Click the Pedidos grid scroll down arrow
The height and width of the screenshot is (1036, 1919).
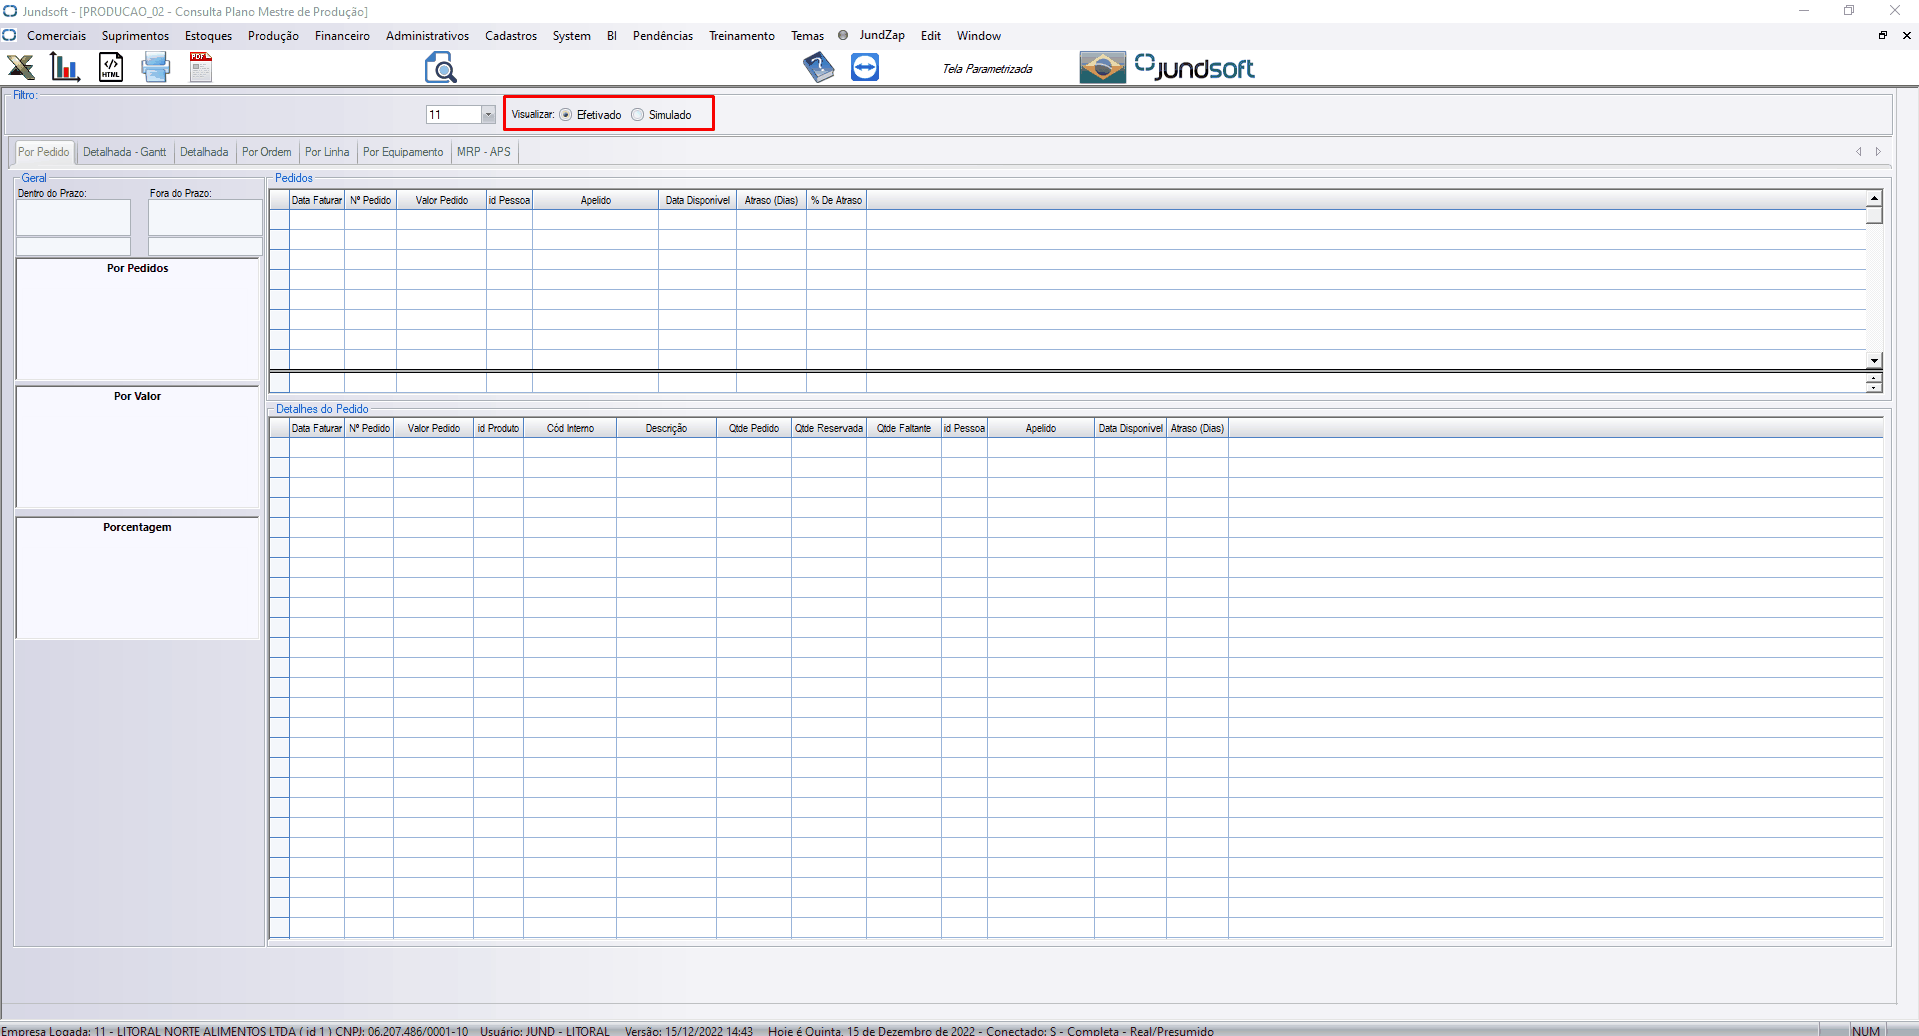pyautogui.click(x=1874, y=360)
